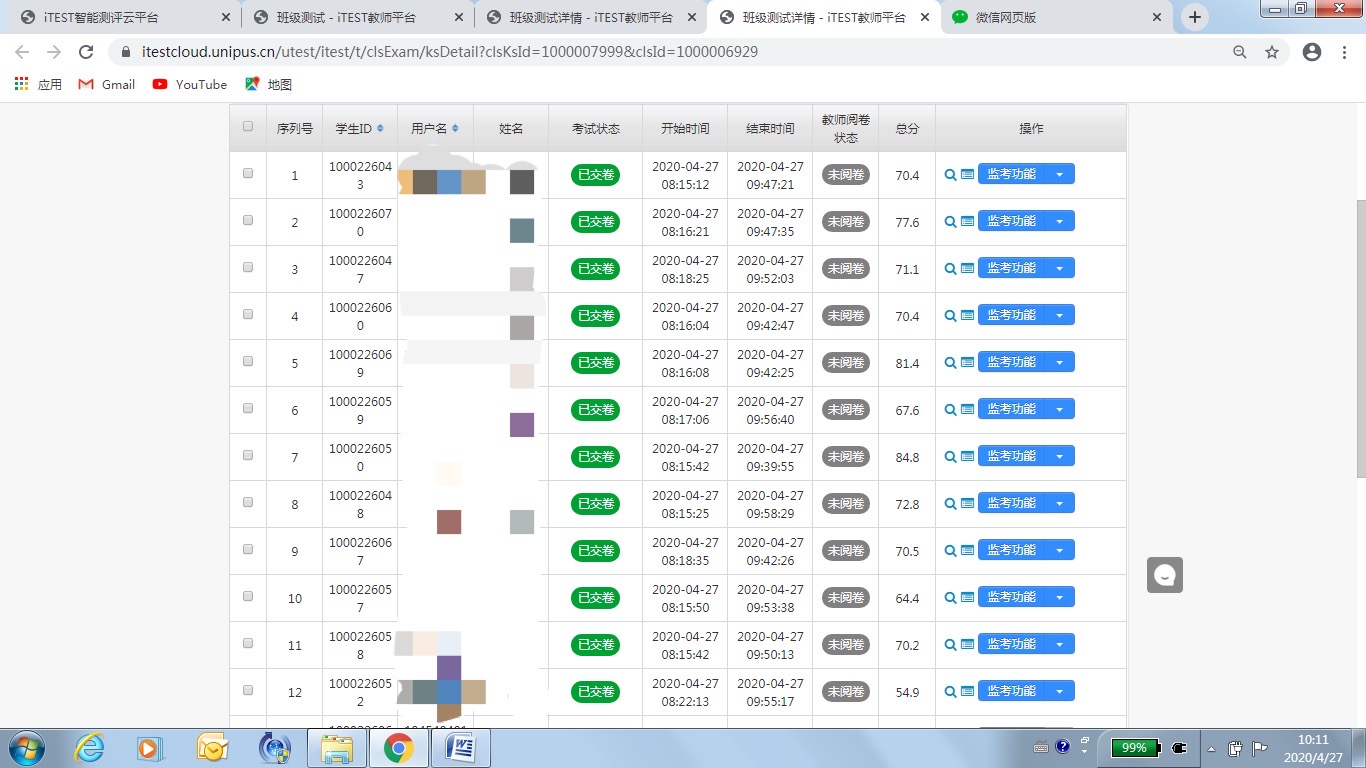Screen dimensions: 1366x768
Task: Click the list detail icon in row 3
Action: (967, 269)
